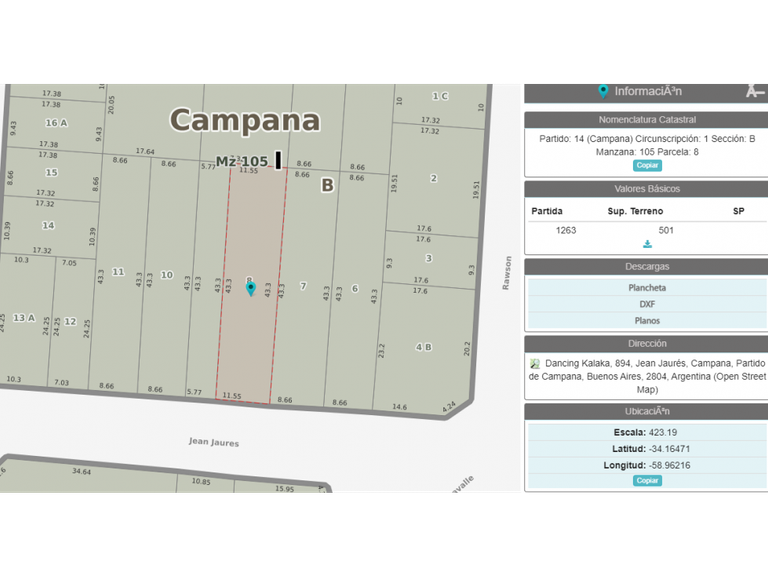
Task: Click the Dirección panel header
Action: click(647, 344)
